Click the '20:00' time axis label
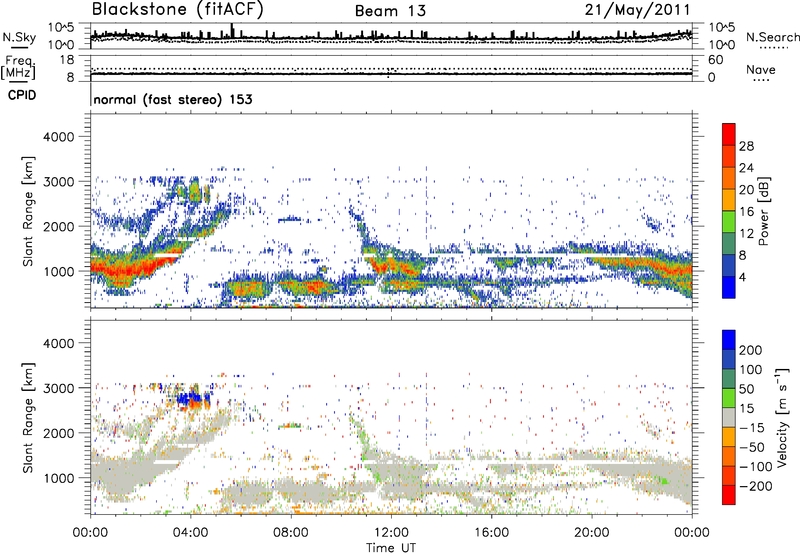 (x=591, y=533)
